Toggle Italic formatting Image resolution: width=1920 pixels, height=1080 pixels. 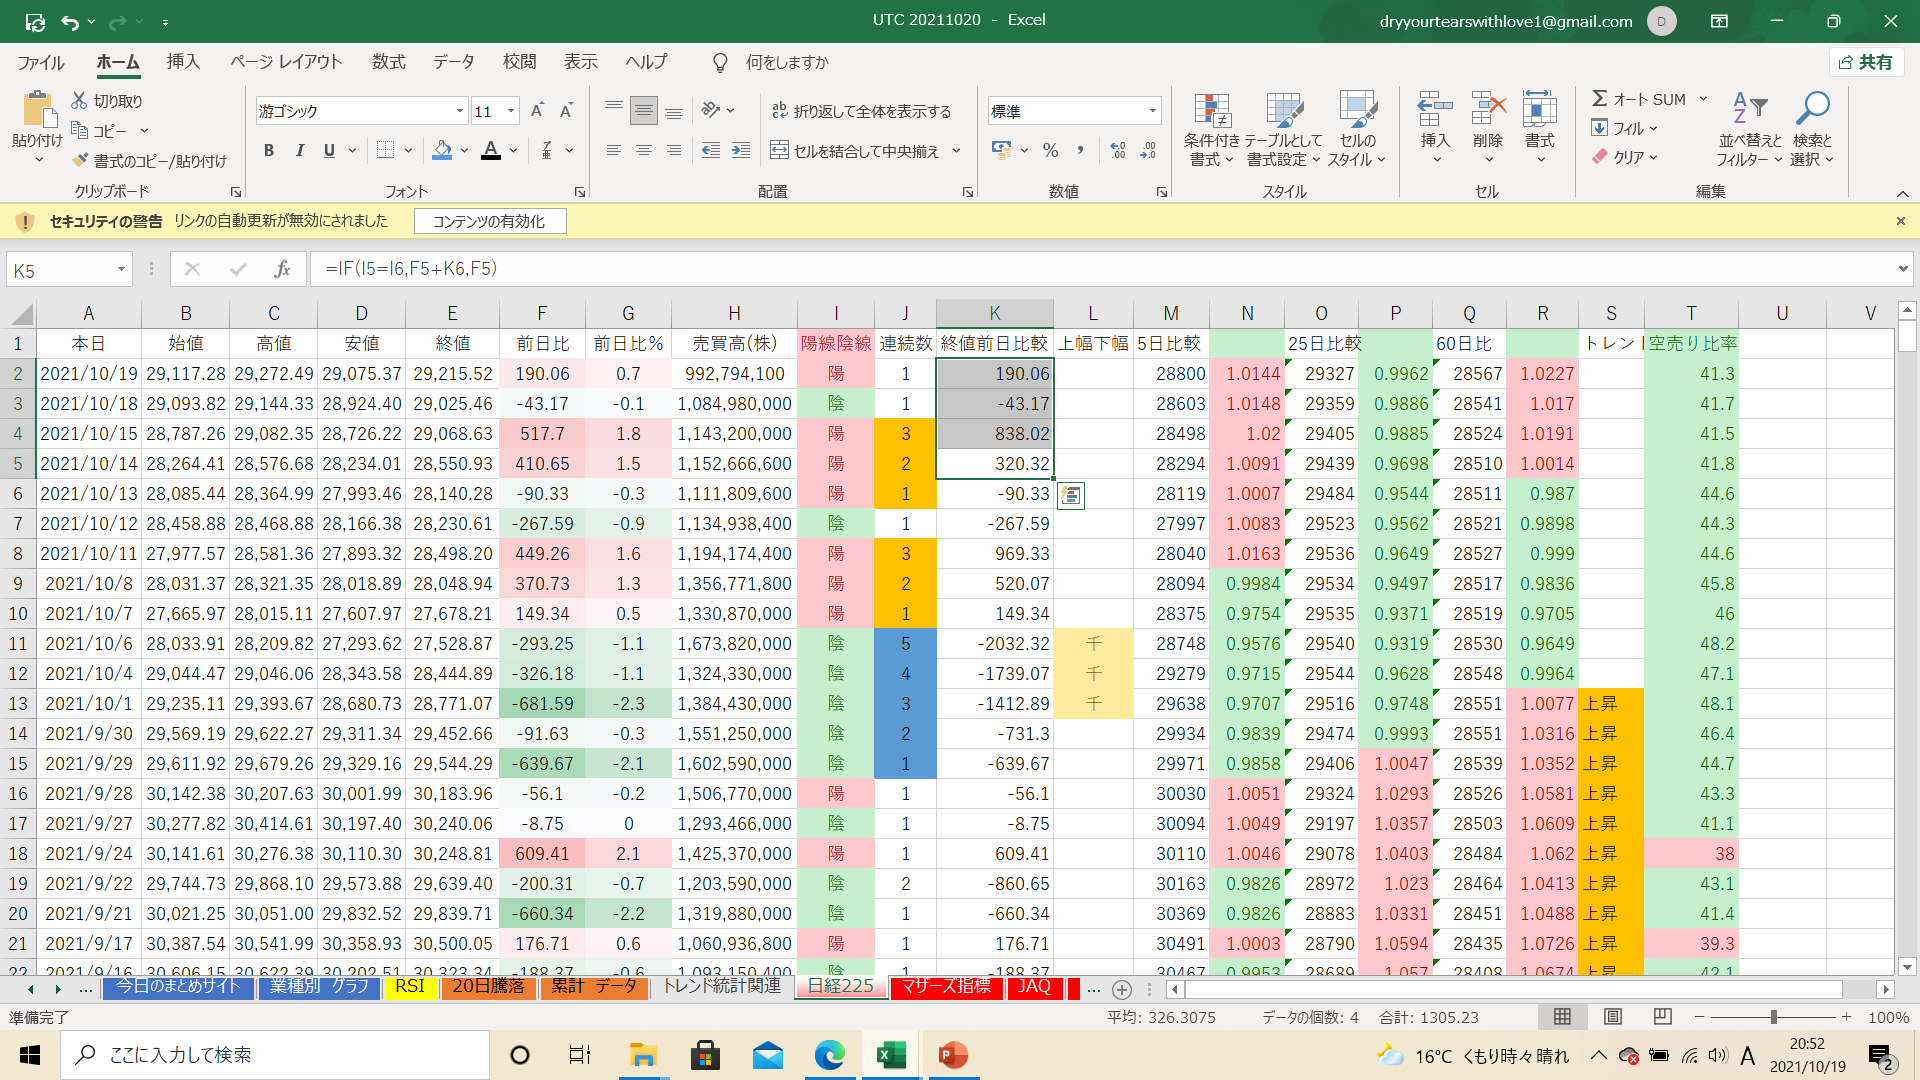299,151
